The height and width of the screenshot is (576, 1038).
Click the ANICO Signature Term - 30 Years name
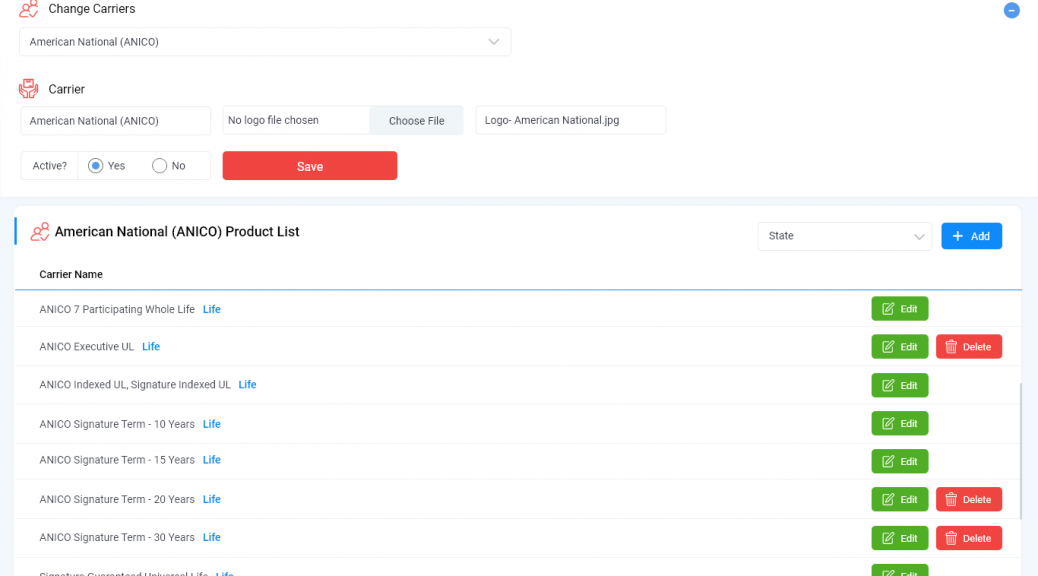coord(117,538)
